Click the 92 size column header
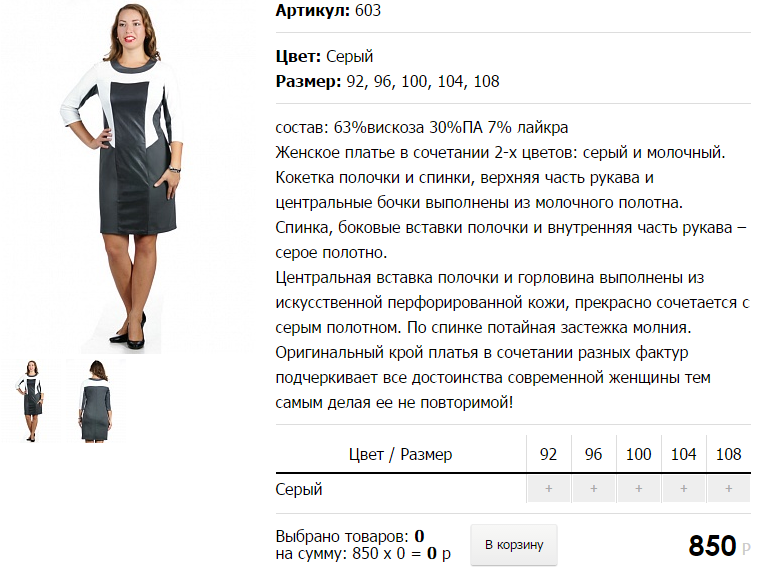The width and height of the screenshot is (762, 568). click(x=549, y=454)
